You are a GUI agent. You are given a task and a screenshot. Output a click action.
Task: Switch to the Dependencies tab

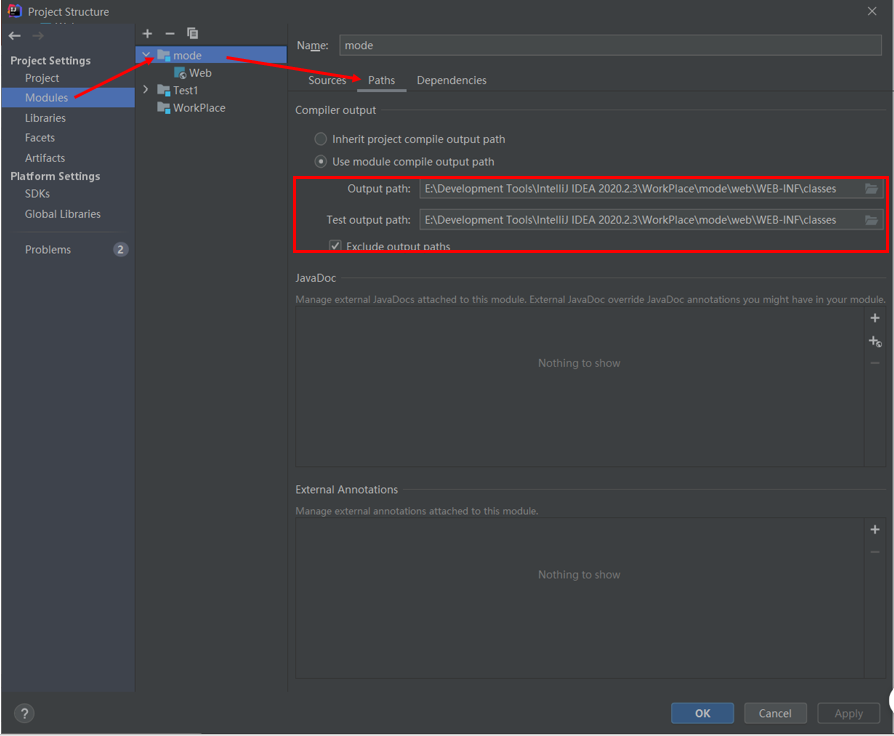(452, 80)
